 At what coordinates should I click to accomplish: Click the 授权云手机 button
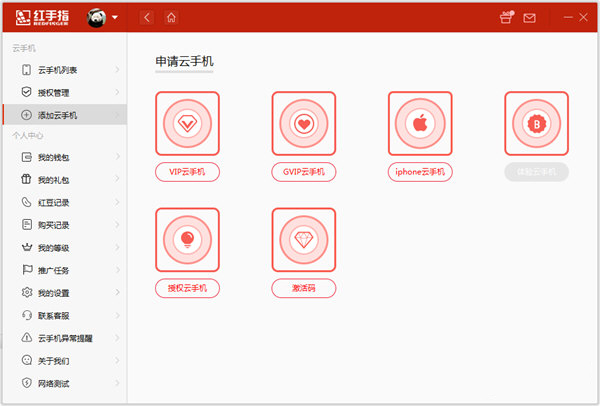pos(188,288)
